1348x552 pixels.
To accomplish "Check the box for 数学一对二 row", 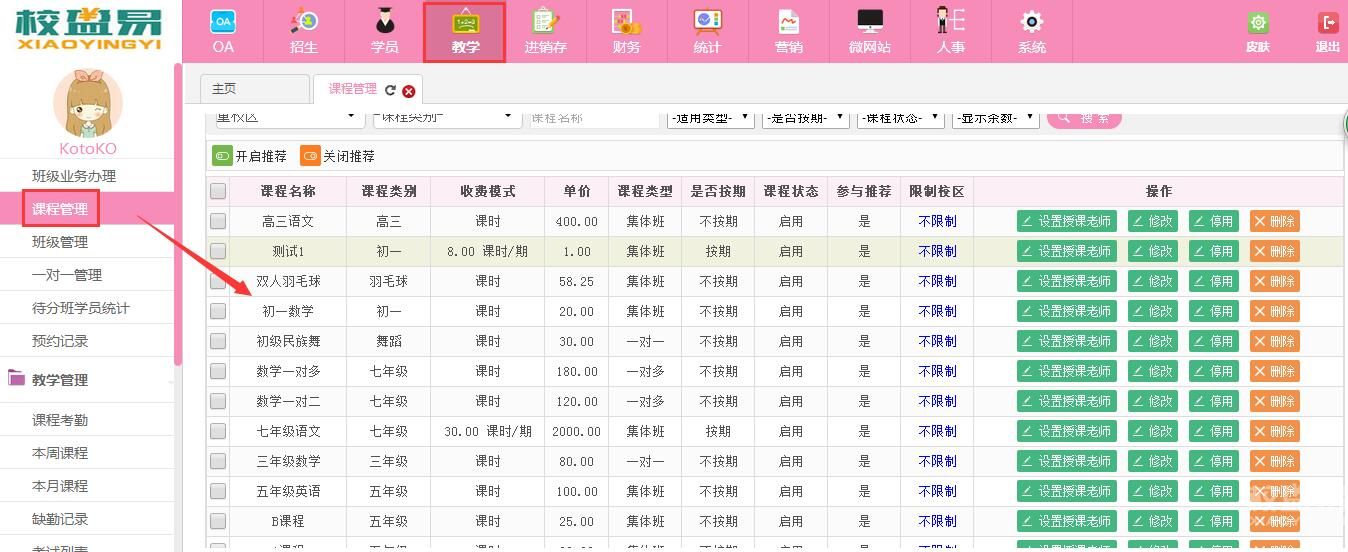I will point(218,402).
